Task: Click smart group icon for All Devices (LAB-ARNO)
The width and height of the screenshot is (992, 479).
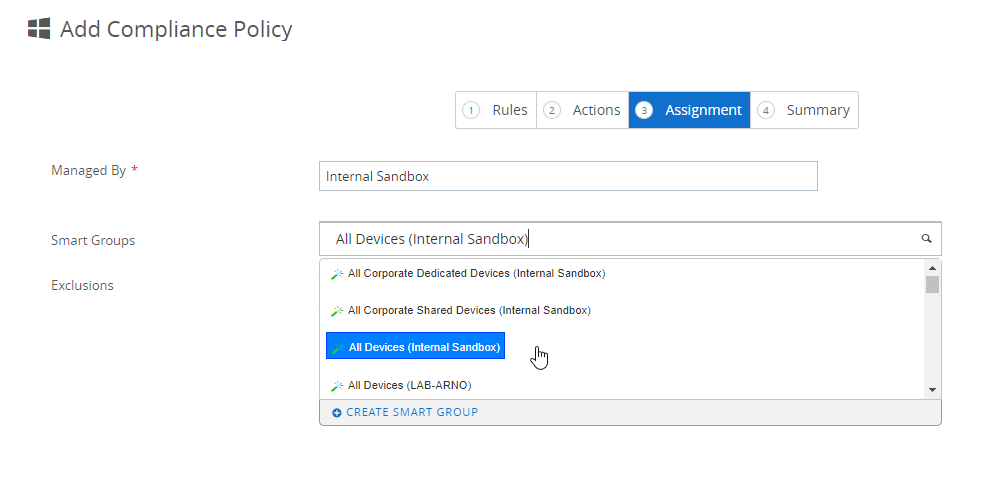Action: (x=337, y=386)
